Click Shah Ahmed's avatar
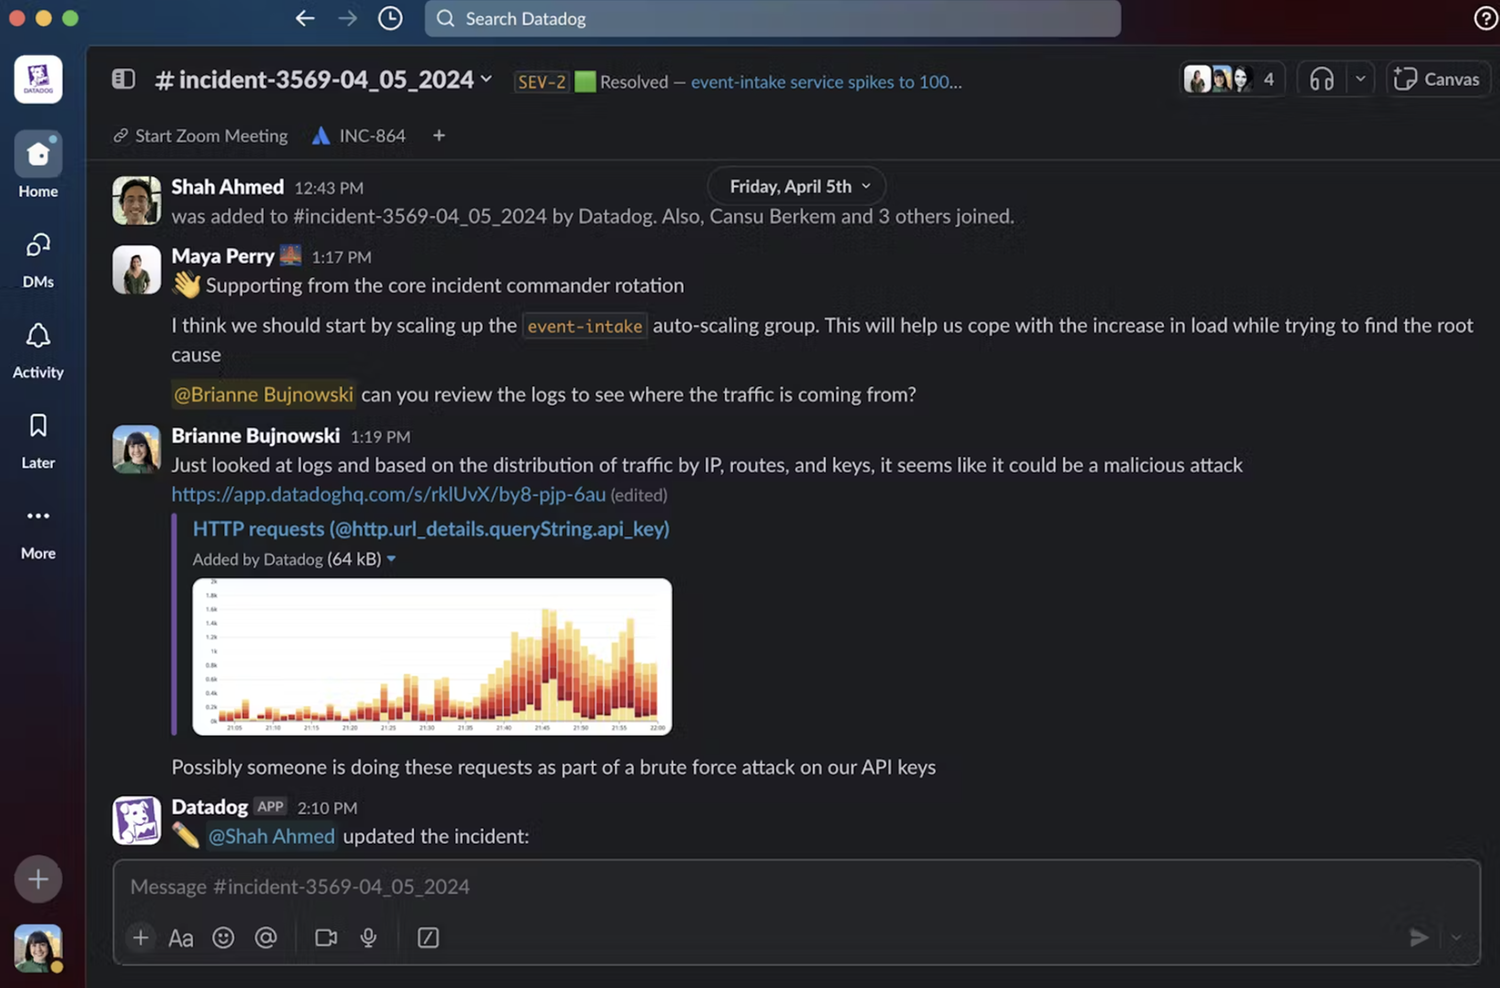The image size is (1500, 988). pyautogui.click(x=136, y=200)
